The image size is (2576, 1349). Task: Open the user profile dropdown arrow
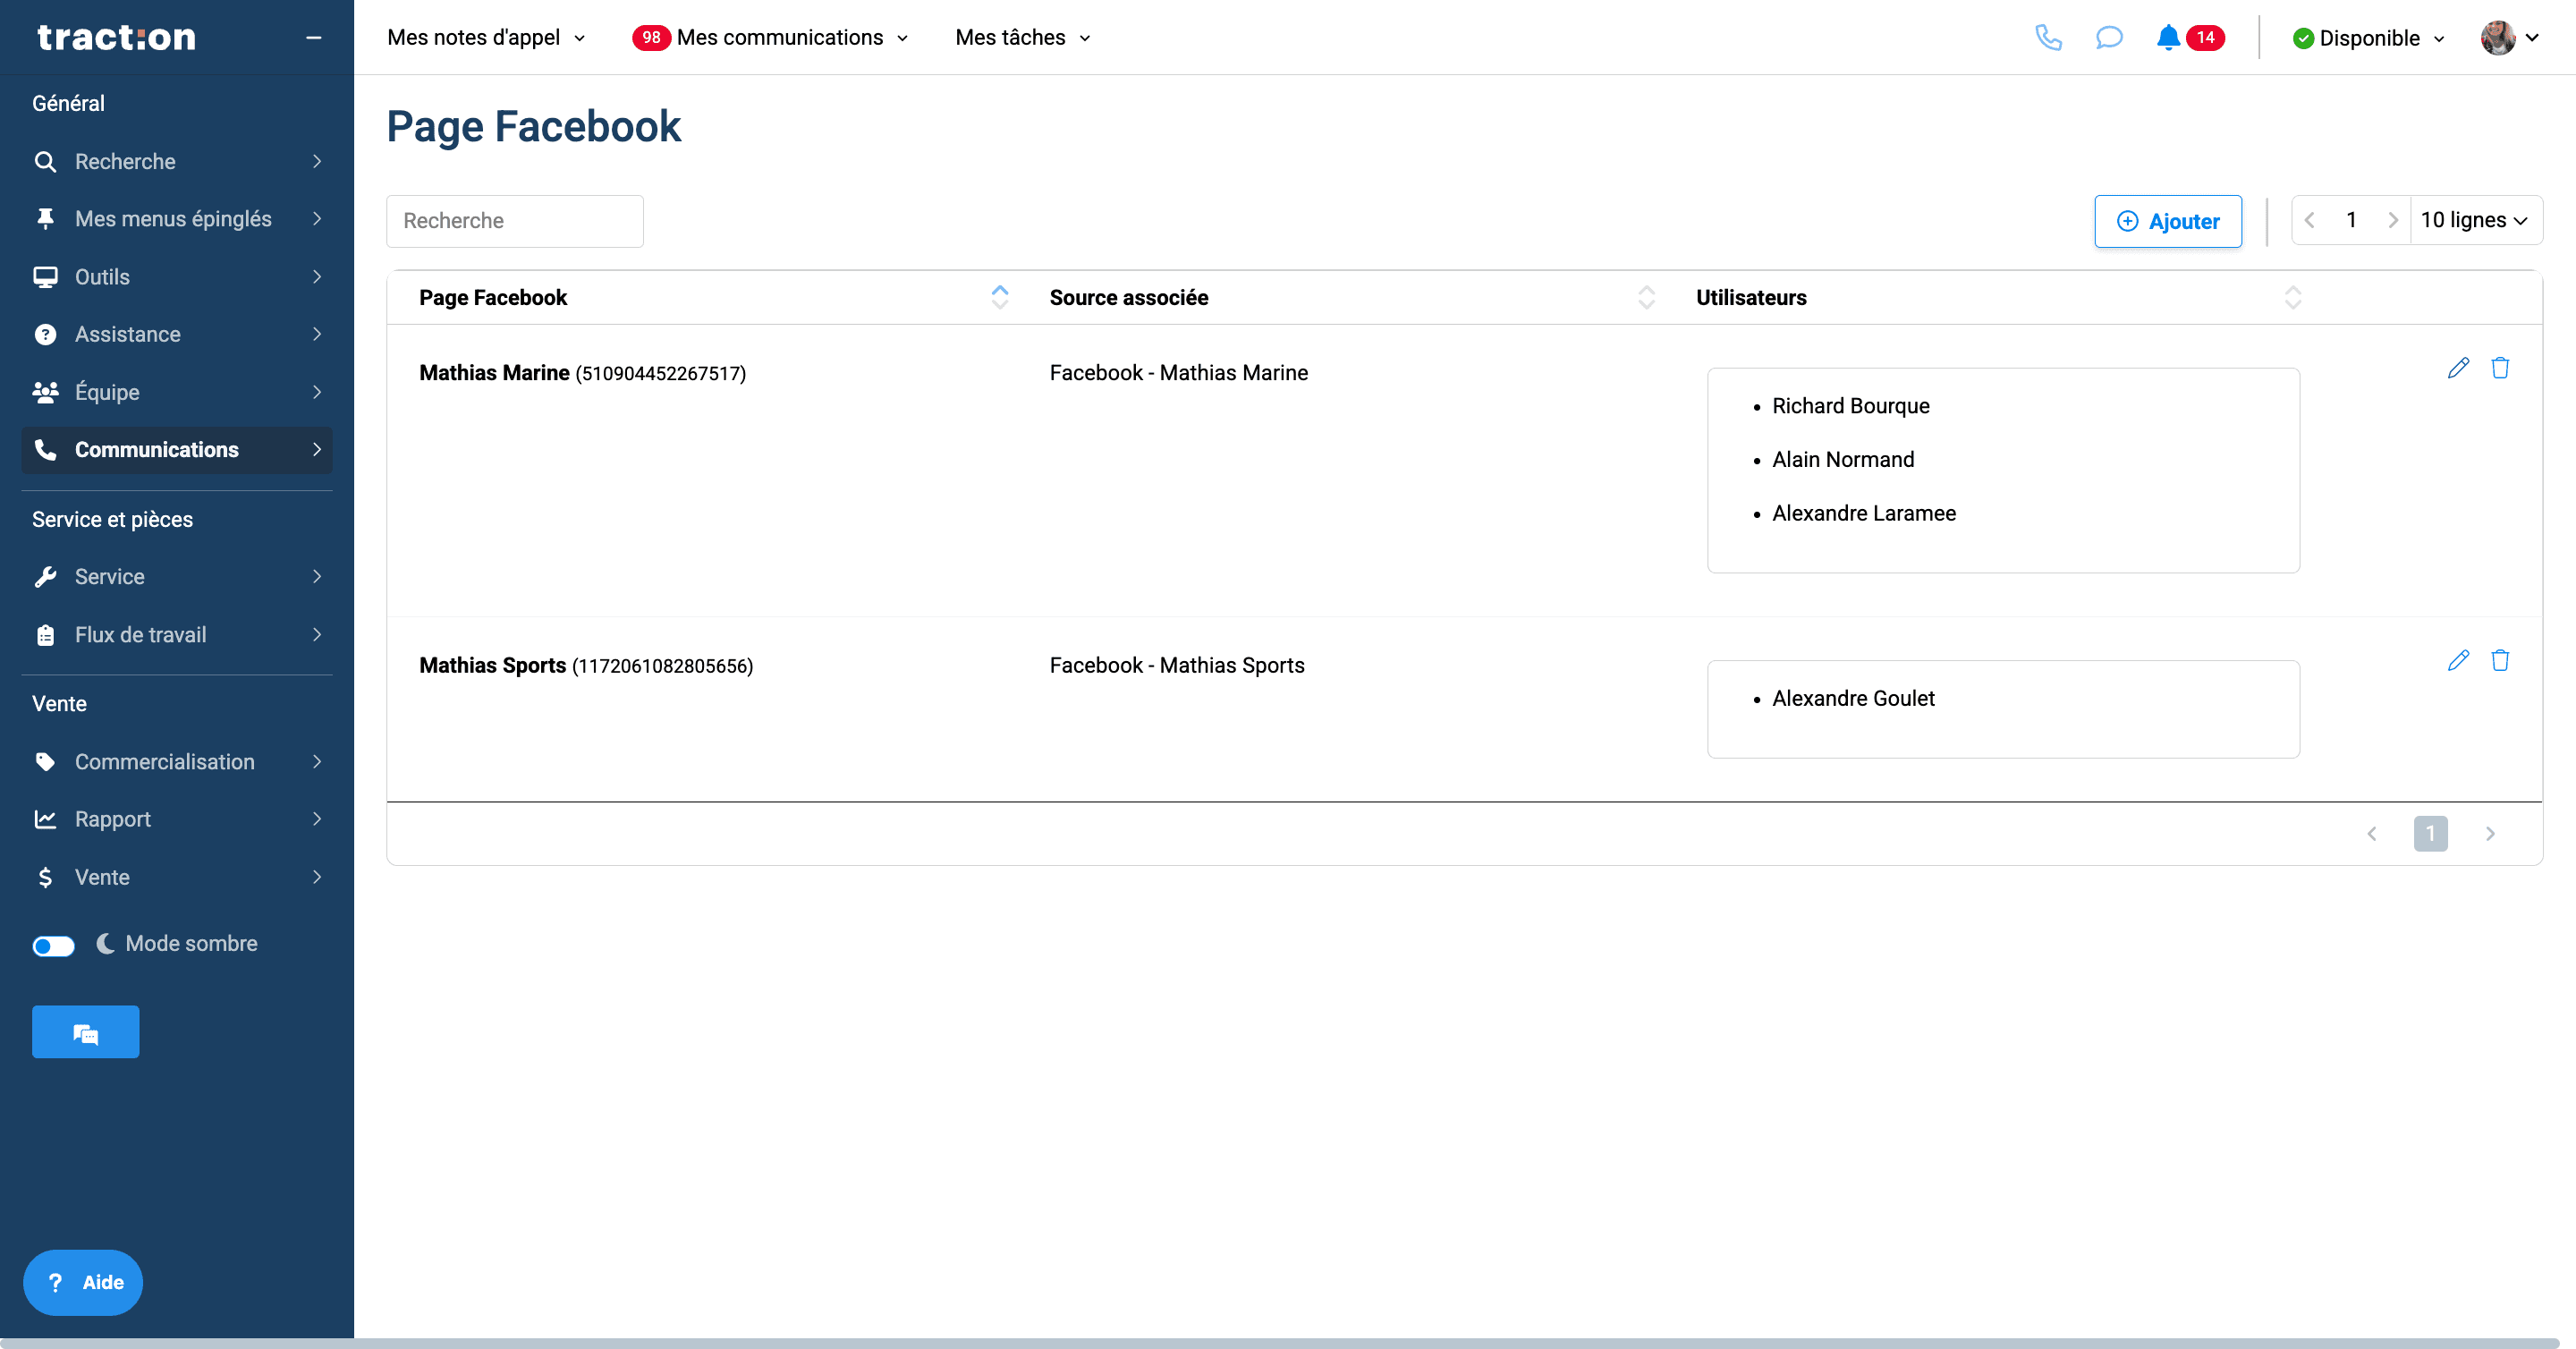(x=2532, y=38)
